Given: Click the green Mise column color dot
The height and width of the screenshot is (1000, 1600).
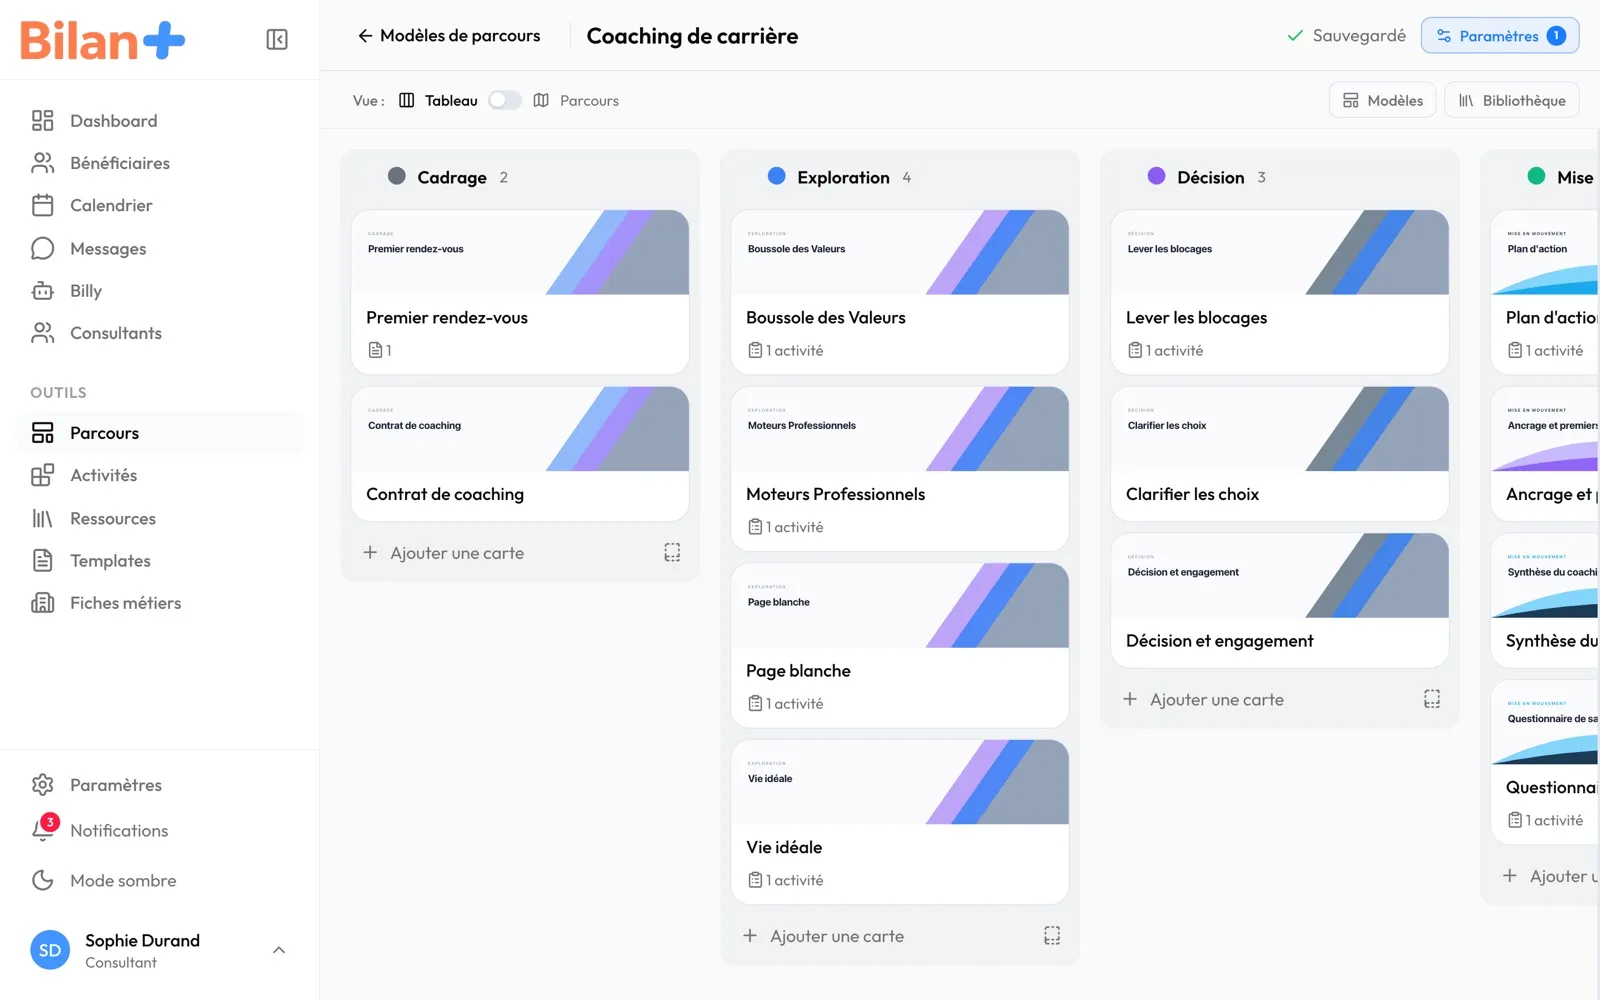Looking at the screenshot, I should (1537, 176).
